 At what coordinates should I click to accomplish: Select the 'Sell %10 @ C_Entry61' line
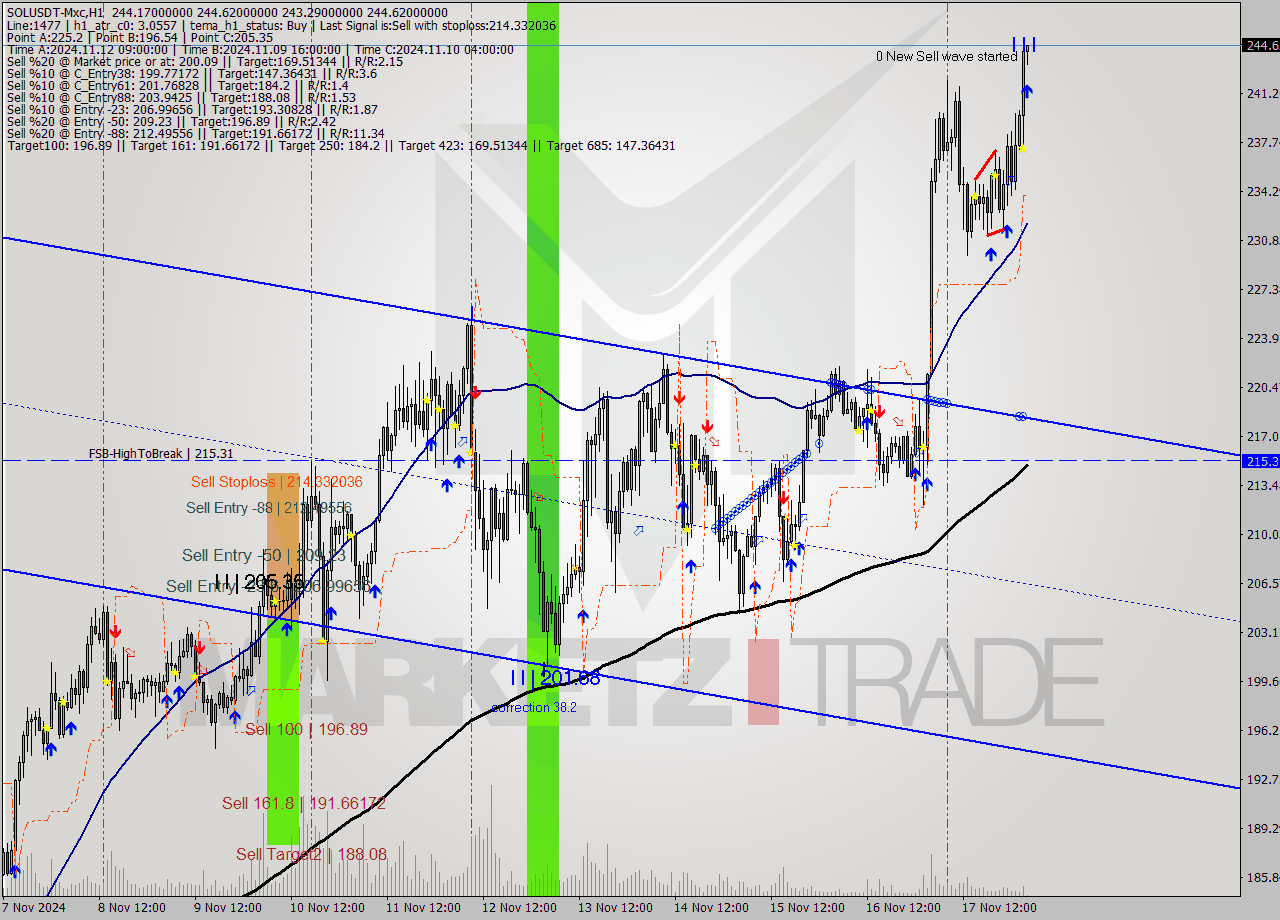click(177, 85)
